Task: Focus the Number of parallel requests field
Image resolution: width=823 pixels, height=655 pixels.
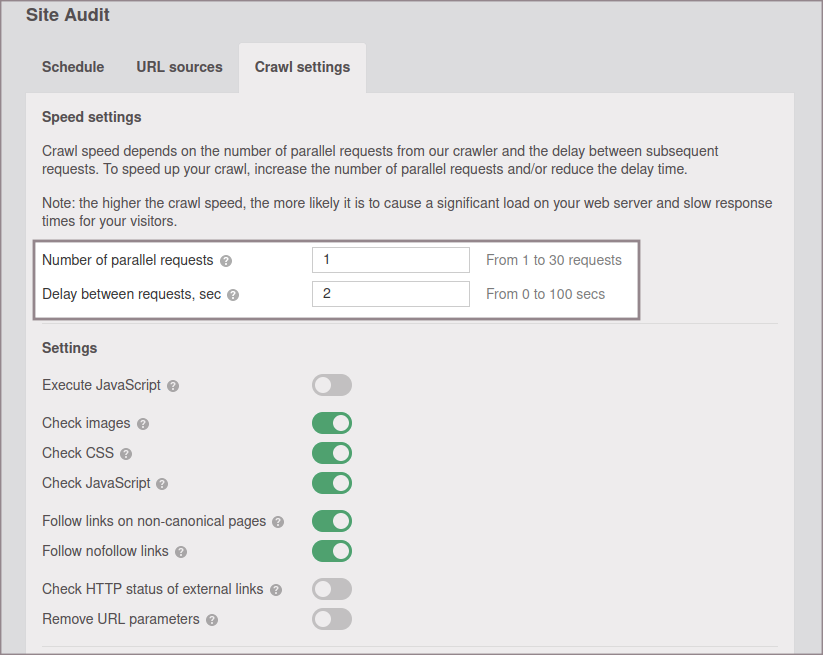Action: (390, 260)
